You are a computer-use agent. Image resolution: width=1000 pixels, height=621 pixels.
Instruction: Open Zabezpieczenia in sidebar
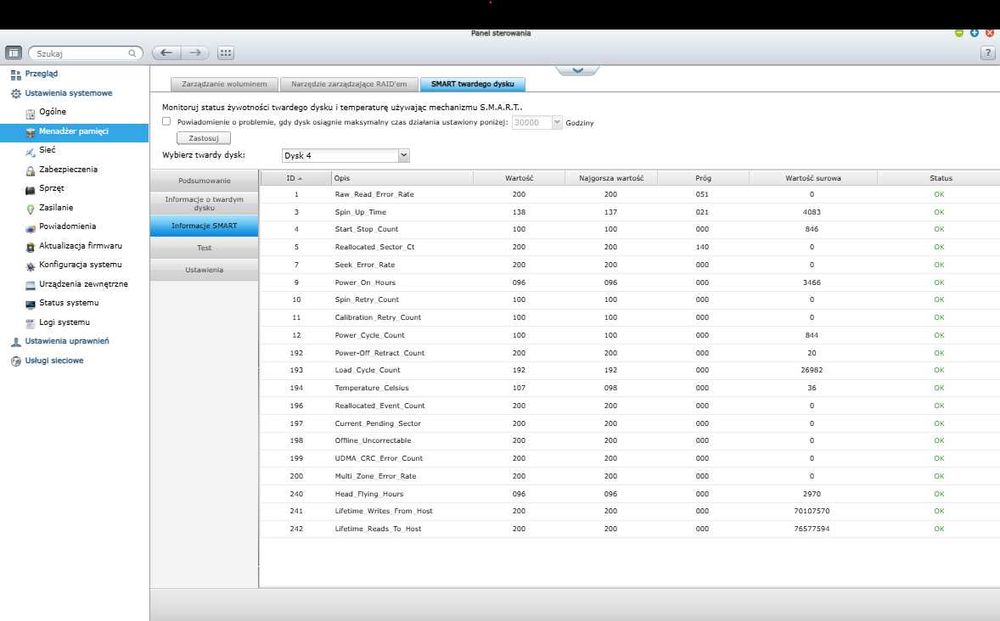point(68,170)
